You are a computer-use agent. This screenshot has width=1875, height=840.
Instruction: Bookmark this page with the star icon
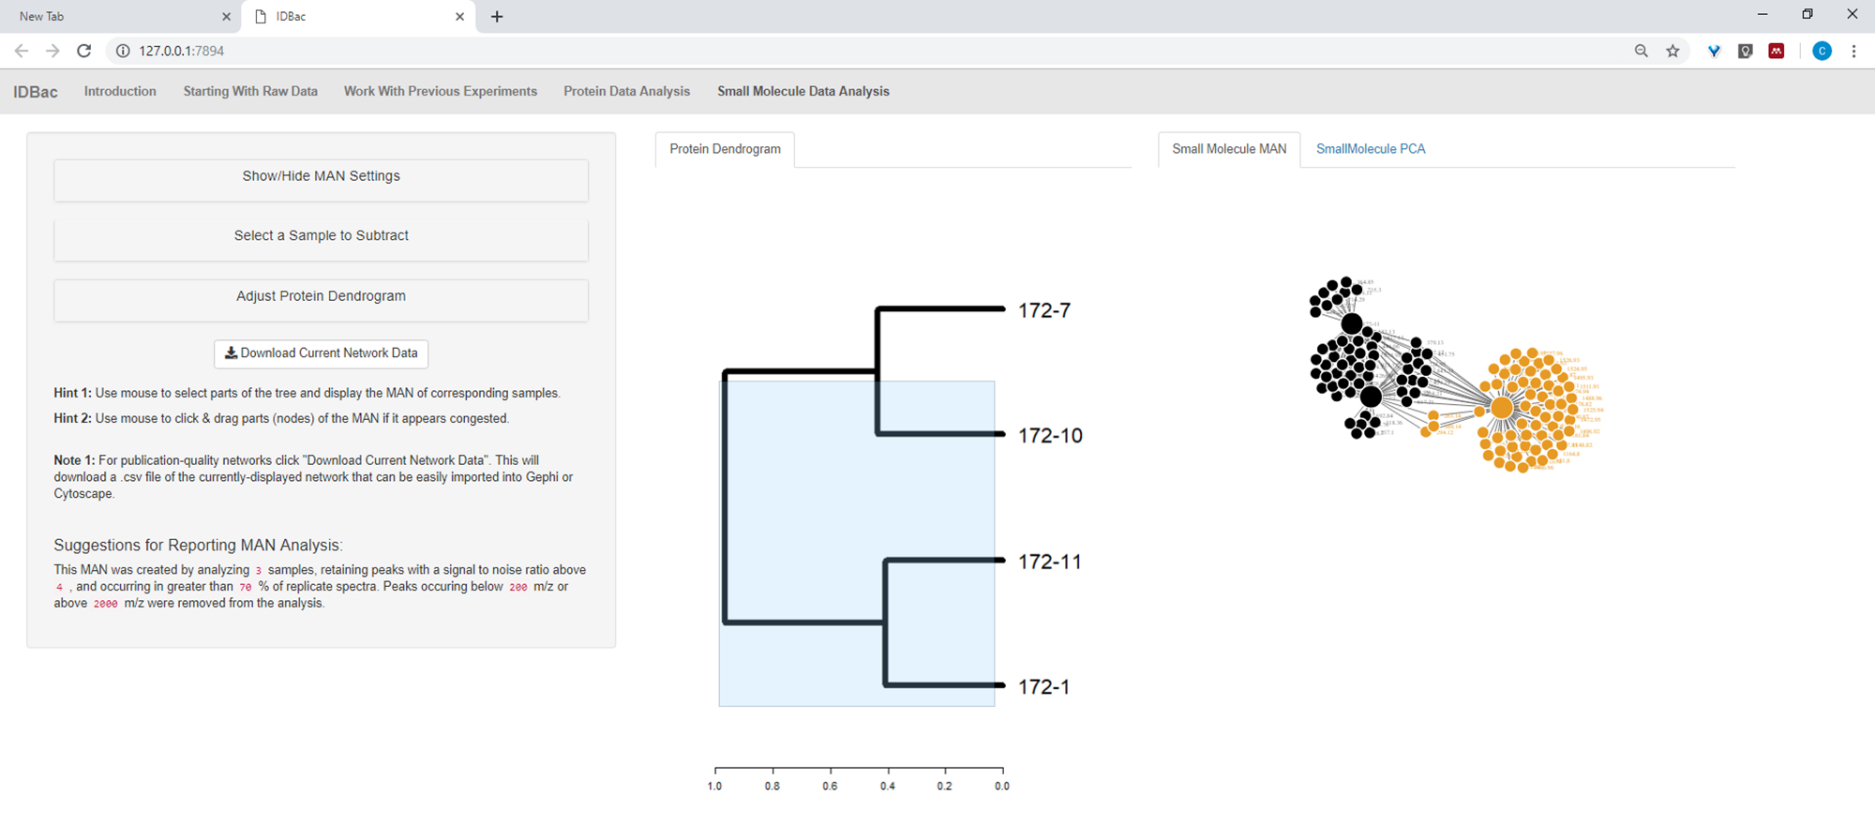click(x=1673, y=51)
